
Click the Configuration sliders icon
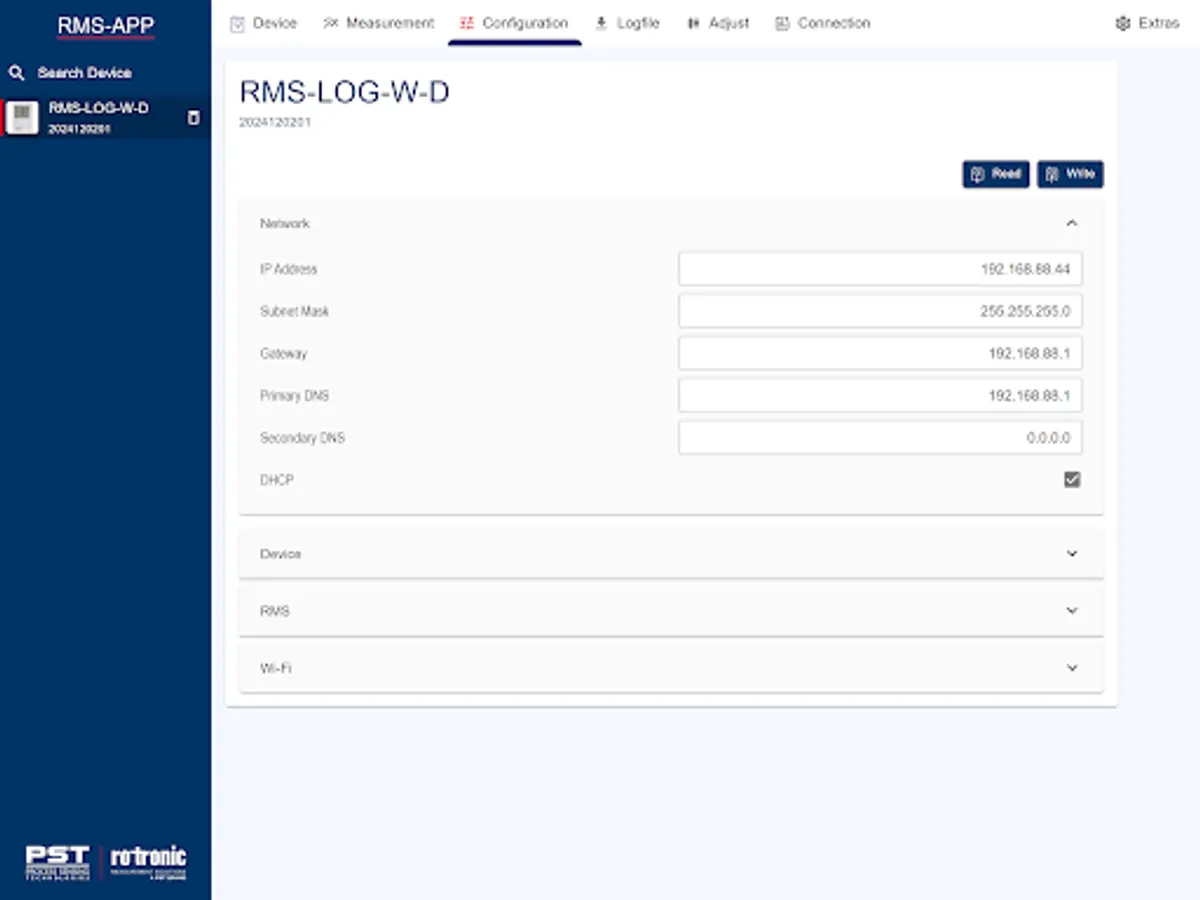click(466, 22)
